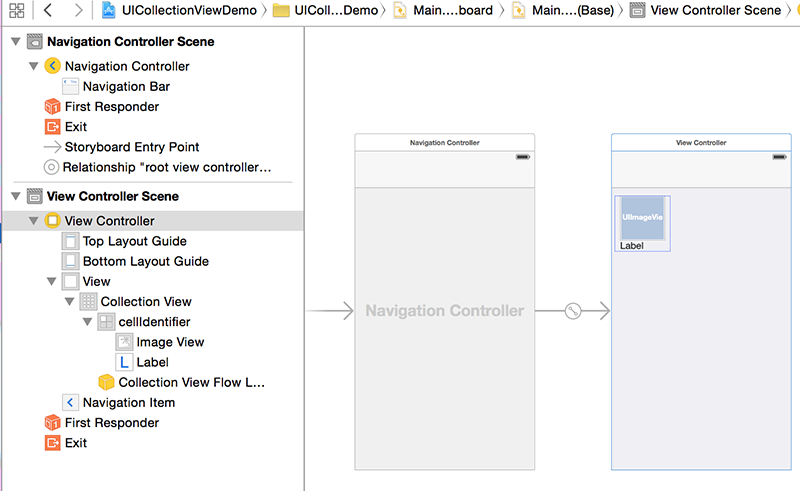Select the Label text in the canvas cell
This screenshot has height=491, width=800.
[632, 246]
